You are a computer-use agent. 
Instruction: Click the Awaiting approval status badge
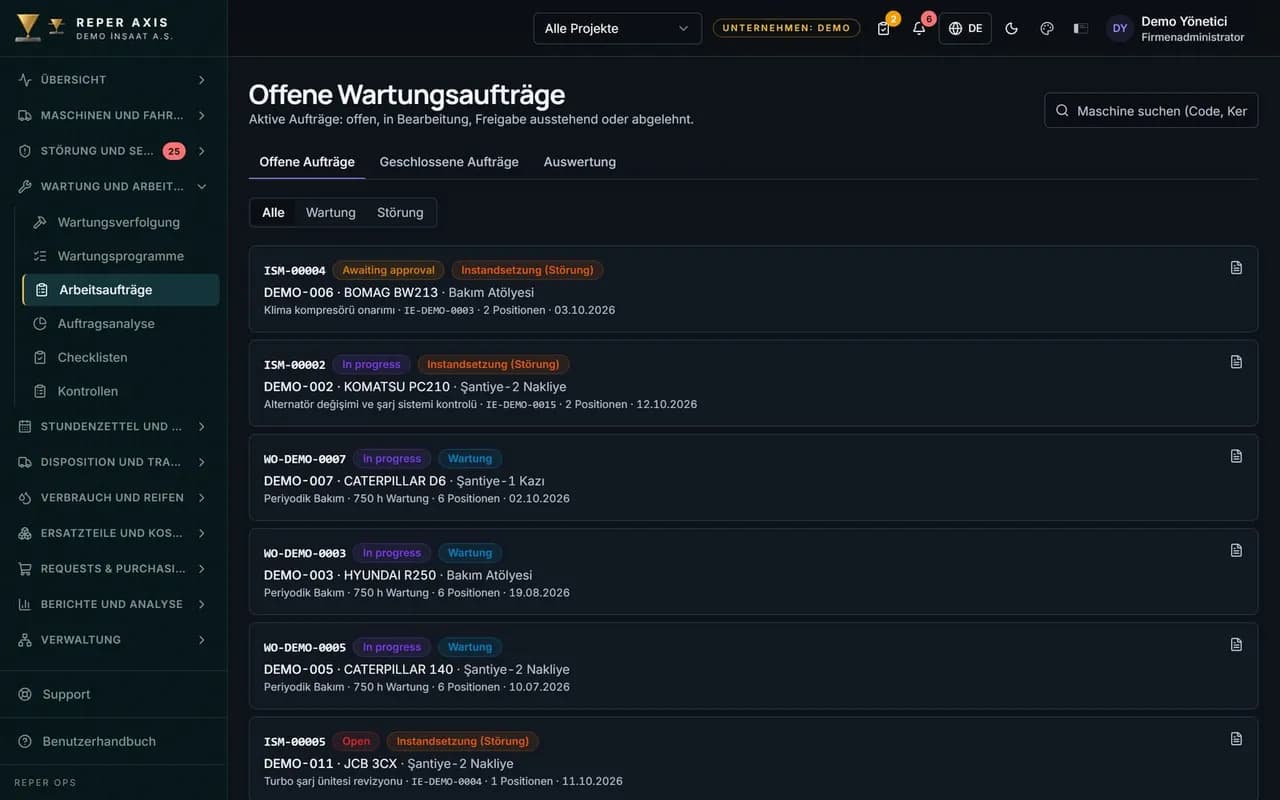[388, 270]
